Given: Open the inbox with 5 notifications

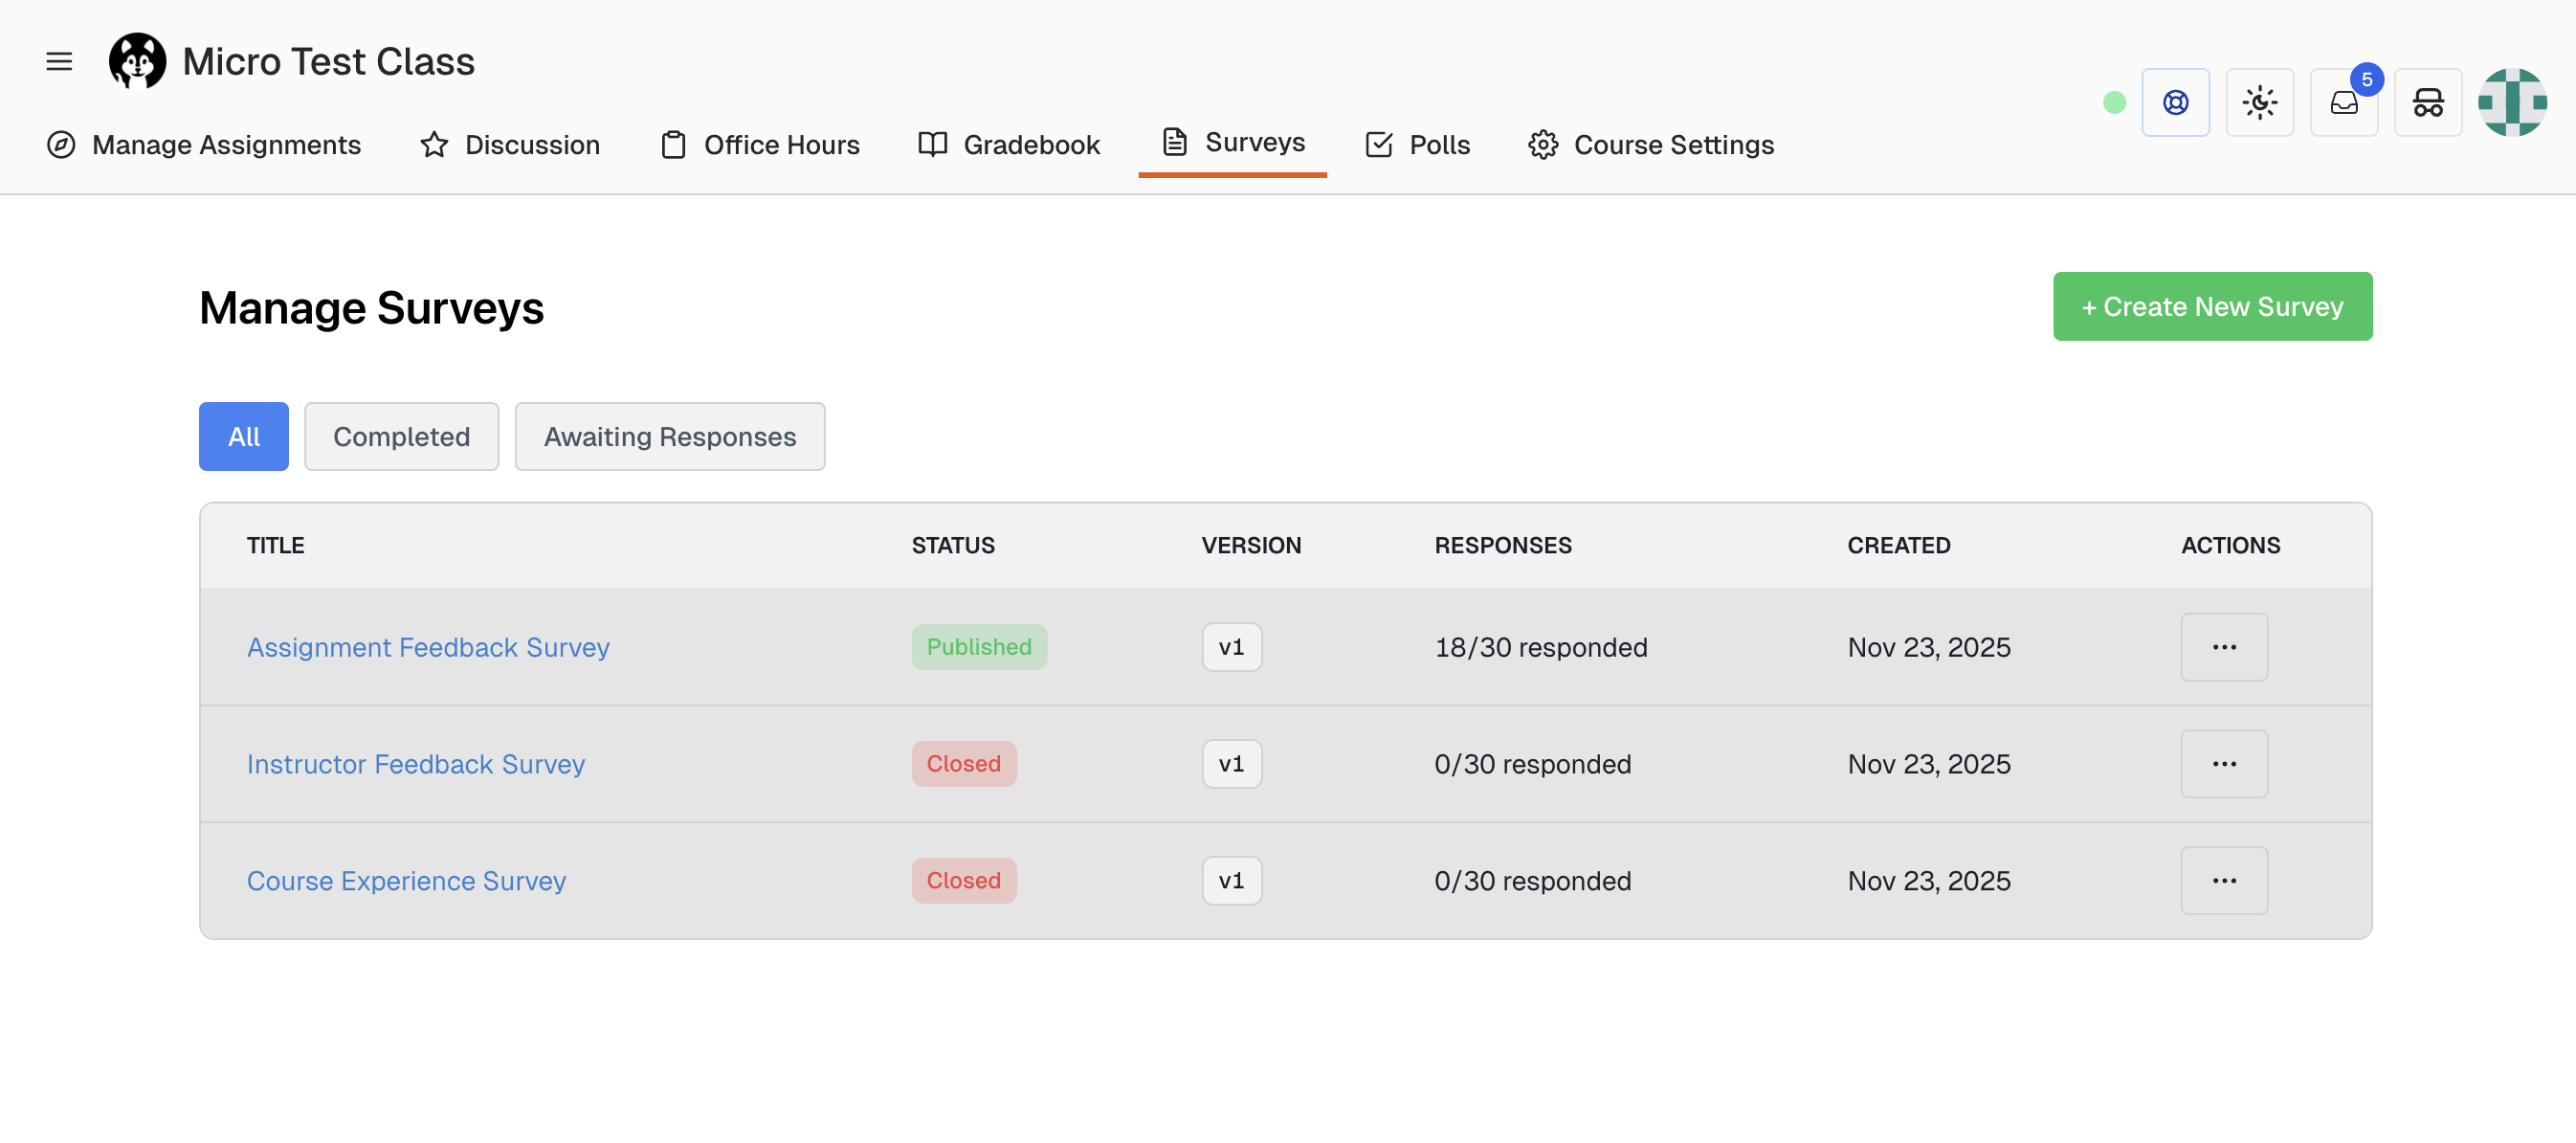Looking at the screenshot, I should click(2344, 102).
